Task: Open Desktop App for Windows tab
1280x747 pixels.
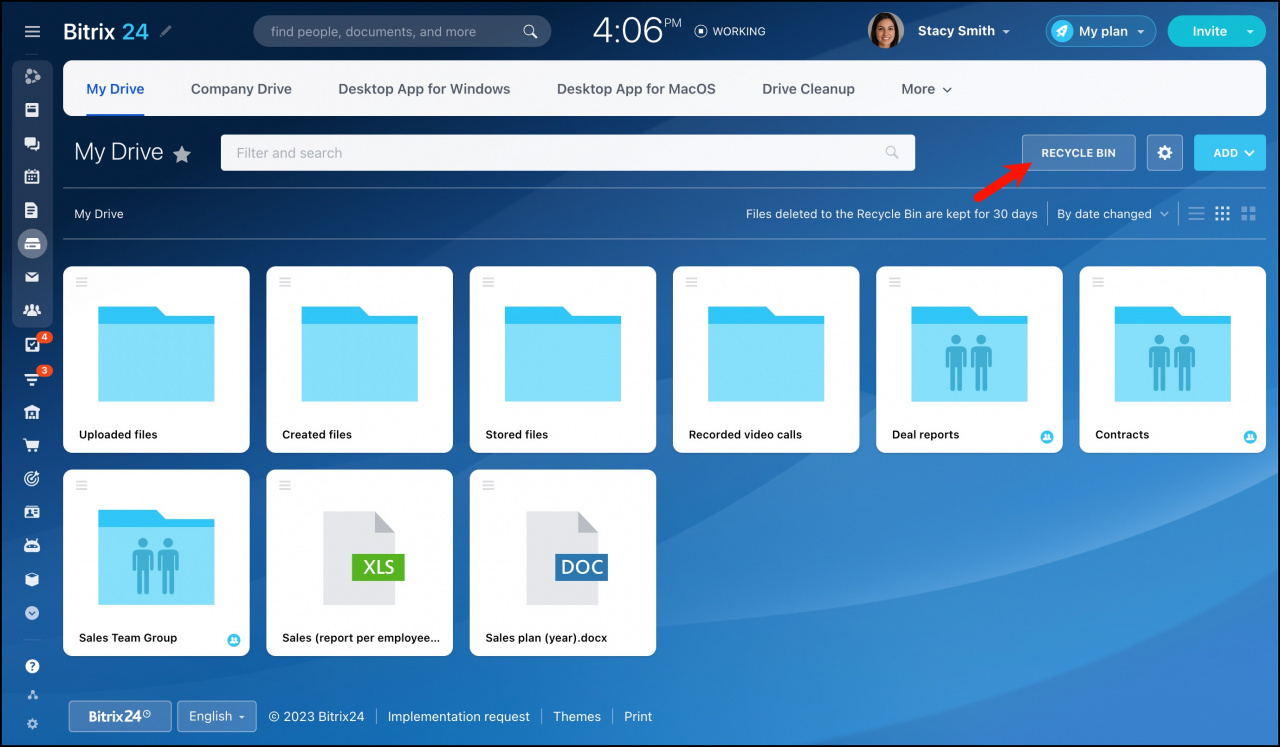Action: click(x=424, y=89)
